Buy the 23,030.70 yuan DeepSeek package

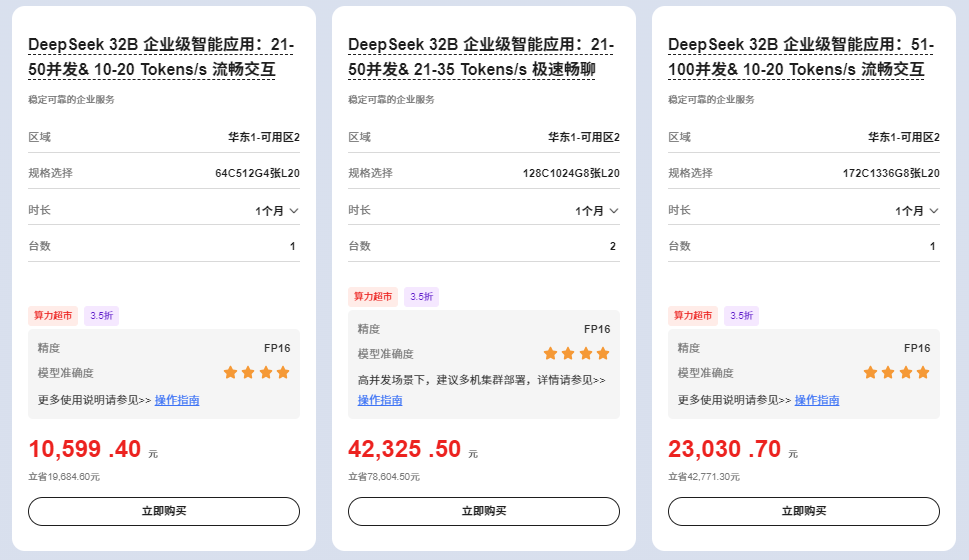click(x=804, y=511)
